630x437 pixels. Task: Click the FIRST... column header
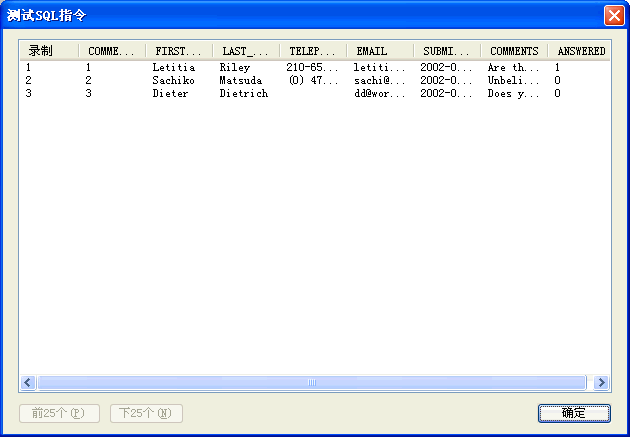coord(178,51)
